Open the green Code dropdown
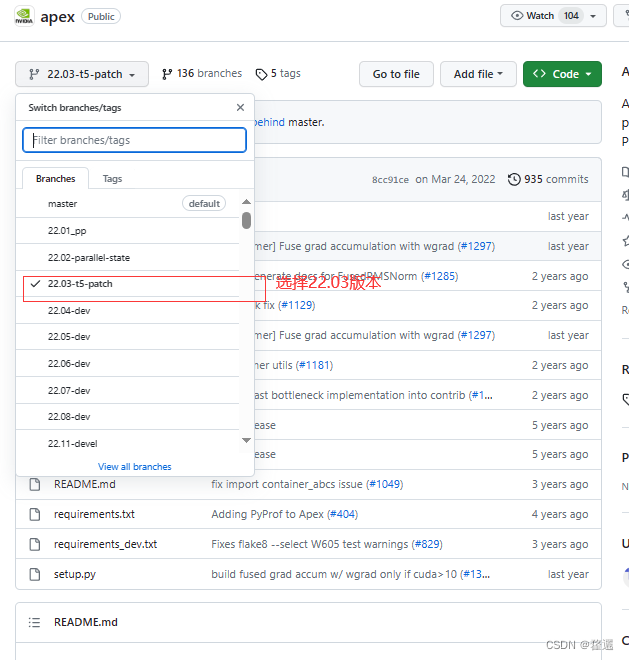Viewport: 629px width, 660px height. tap(562, 74)
